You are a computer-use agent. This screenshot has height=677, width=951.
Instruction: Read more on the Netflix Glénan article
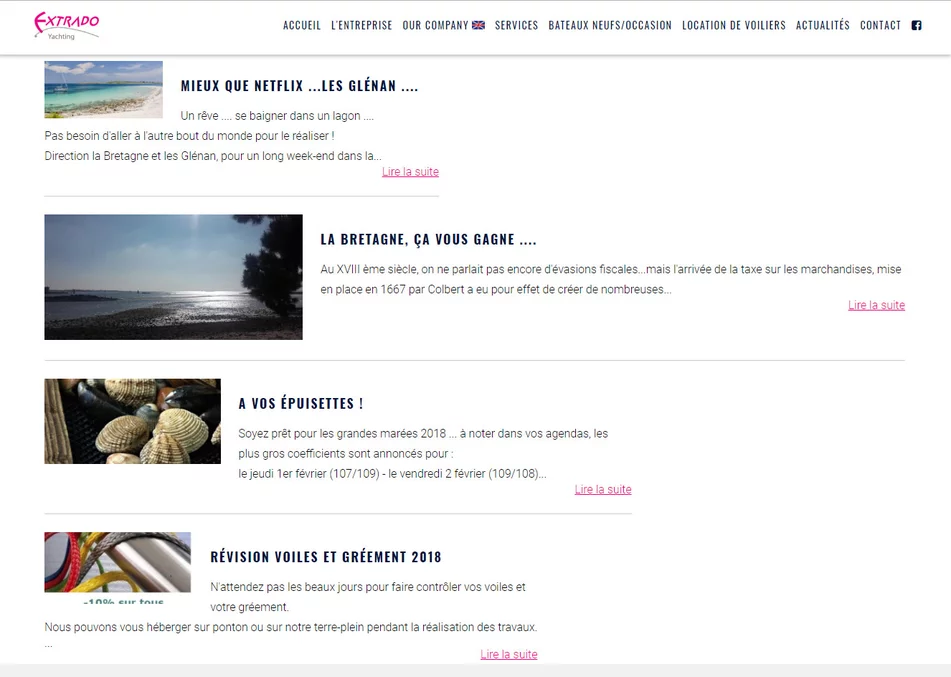coord(410,172)
